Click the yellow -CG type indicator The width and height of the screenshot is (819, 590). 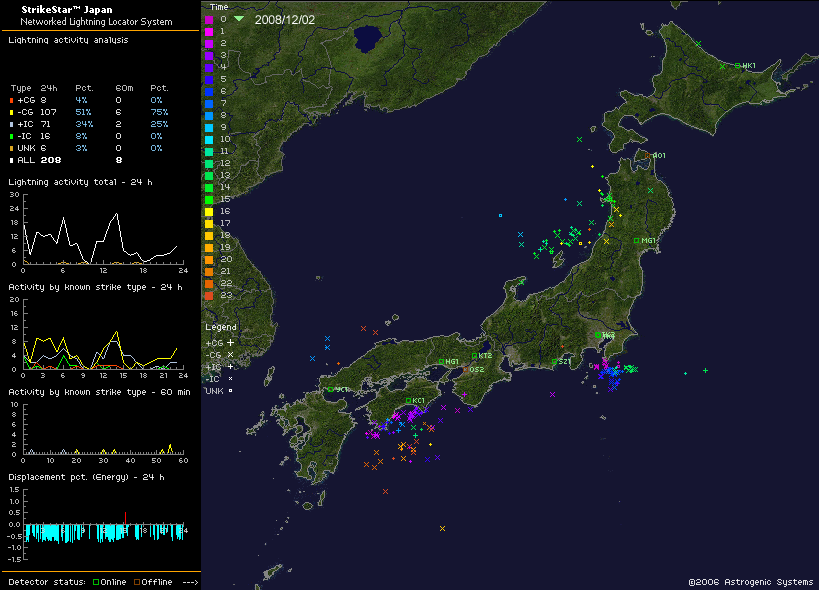[12, 112]
